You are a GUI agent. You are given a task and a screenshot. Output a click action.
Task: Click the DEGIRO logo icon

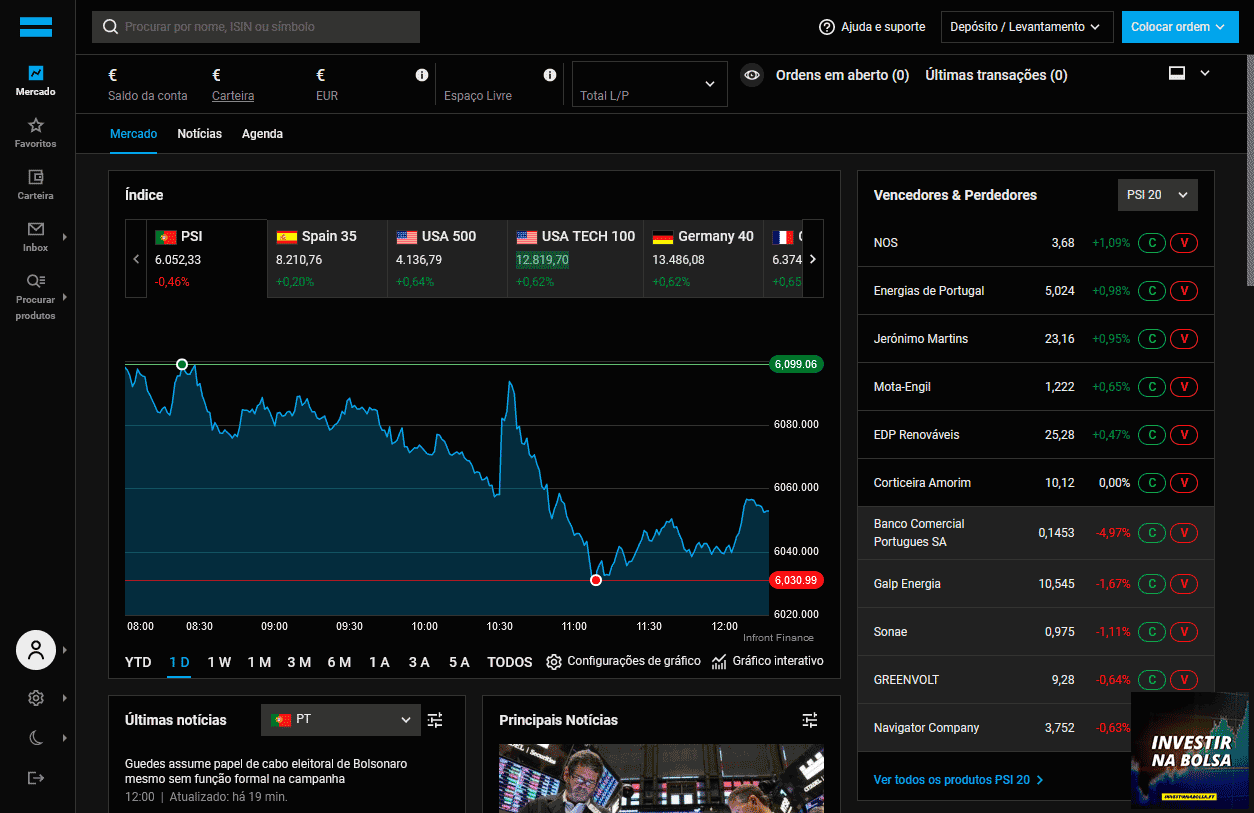click(x=36, y=27)
